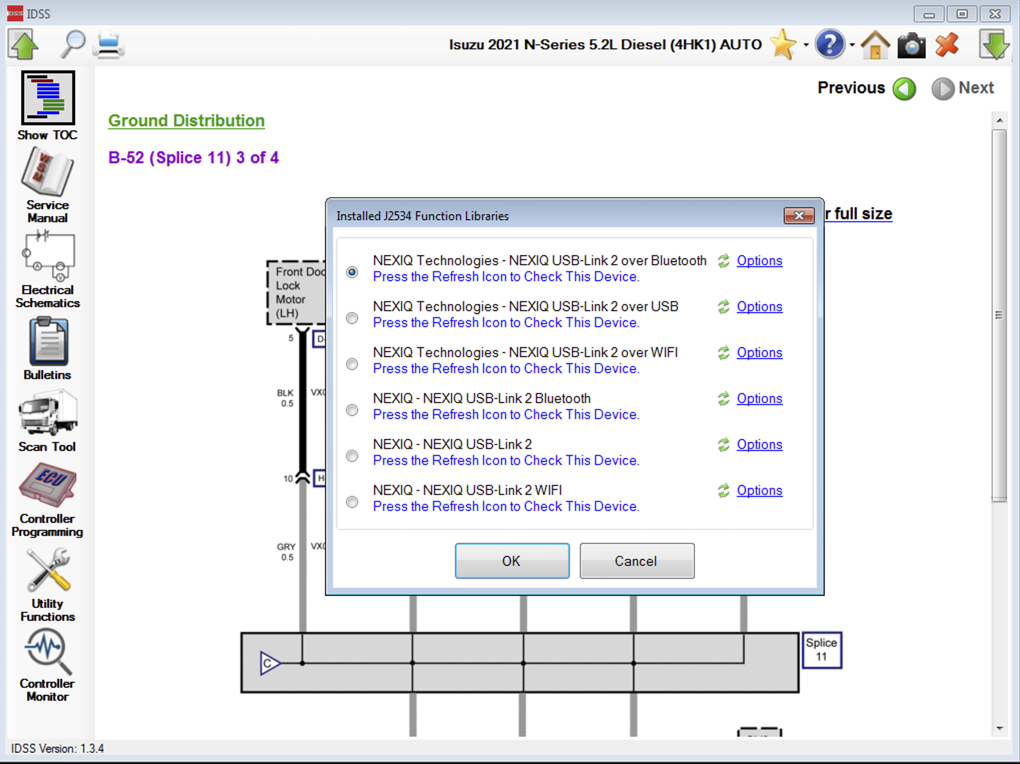Open Utility Functions
This screenshot has width=1020, height=764.
[x=47, y=584]
